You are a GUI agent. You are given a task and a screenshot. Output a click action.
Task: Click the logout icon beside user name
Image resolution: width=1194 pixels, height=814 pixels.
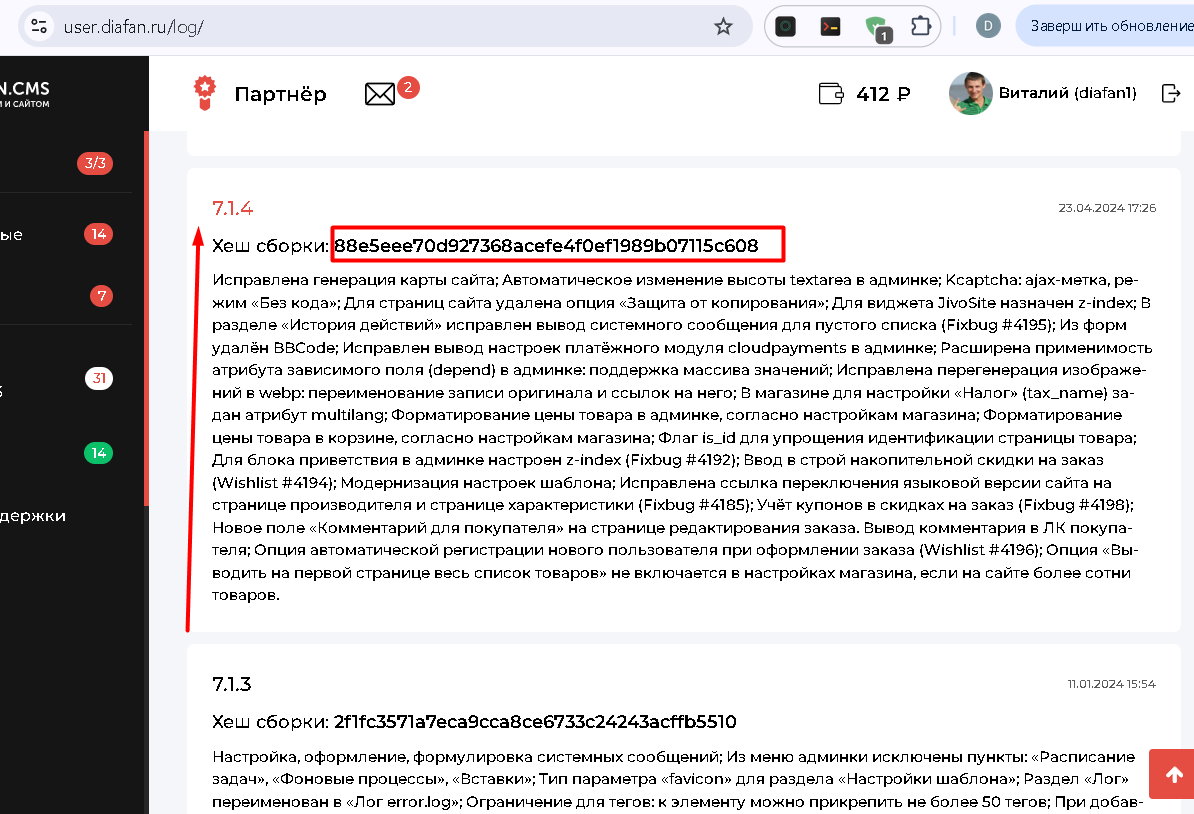coord(1170,94)
